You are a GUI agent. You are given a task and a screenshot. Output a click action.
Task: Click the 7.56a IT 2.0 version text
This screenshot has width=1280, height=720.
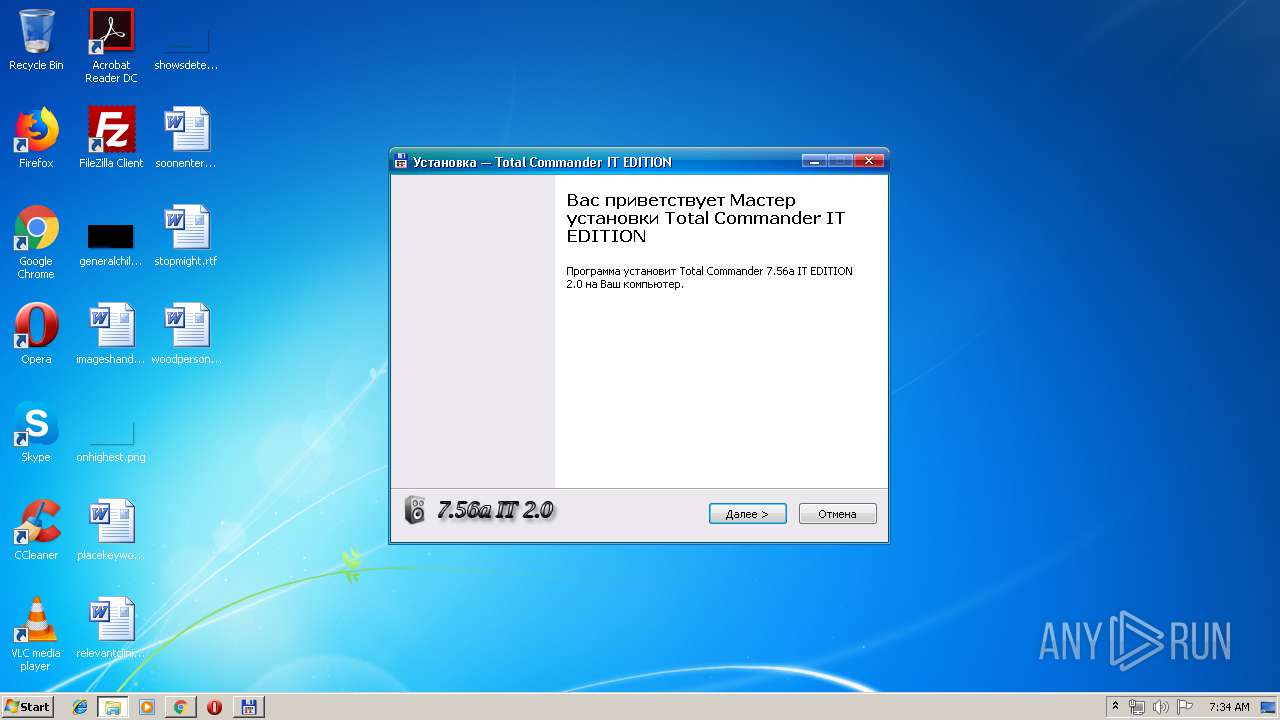click(495, 510)
